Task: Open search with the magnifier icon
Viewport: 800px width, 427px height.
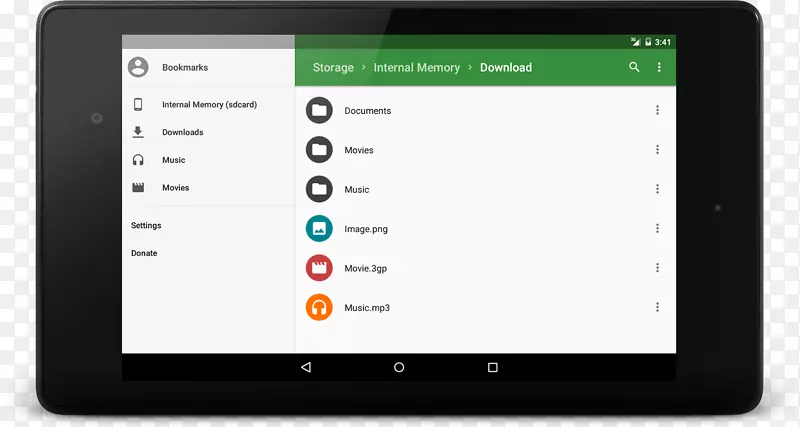Action: point(634,67)
